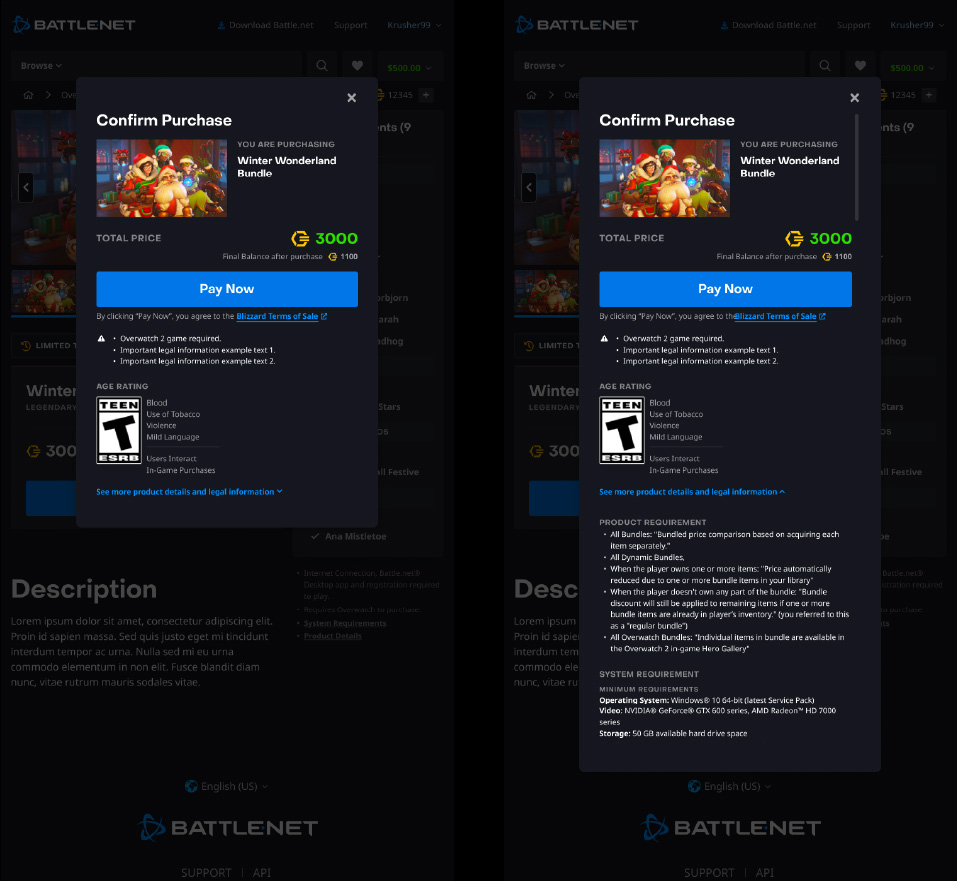Click the Battlenet logo at top of left page
The width and height of the screenshot is (957, 881).
(74, 25)
